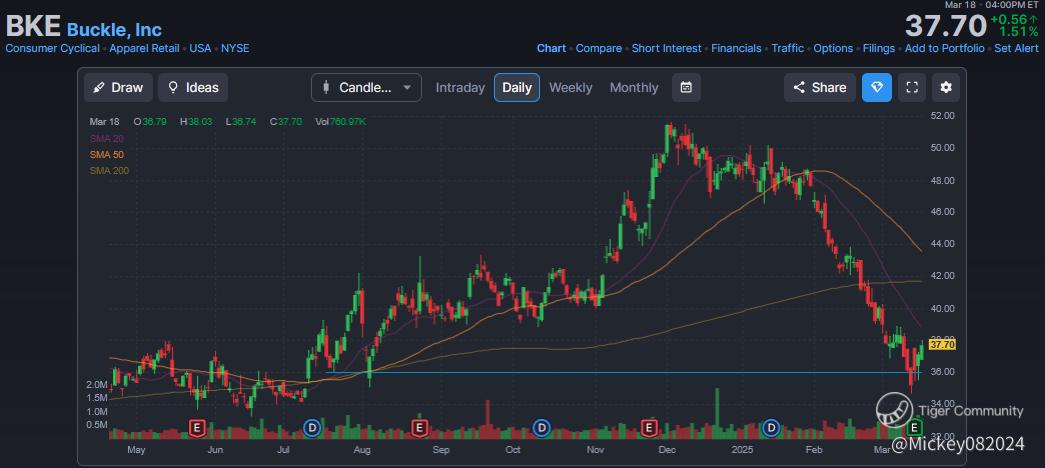Click the dividend marker in October

tap(542, 427)
